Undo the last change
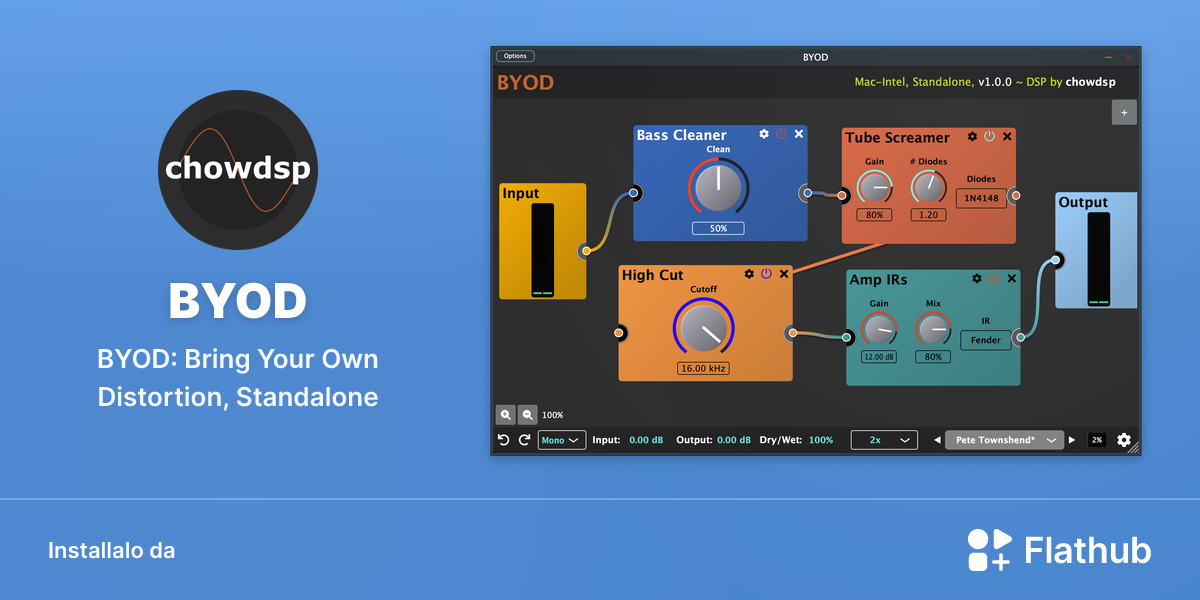This screenshot has width=1200, height=600. 504,440
